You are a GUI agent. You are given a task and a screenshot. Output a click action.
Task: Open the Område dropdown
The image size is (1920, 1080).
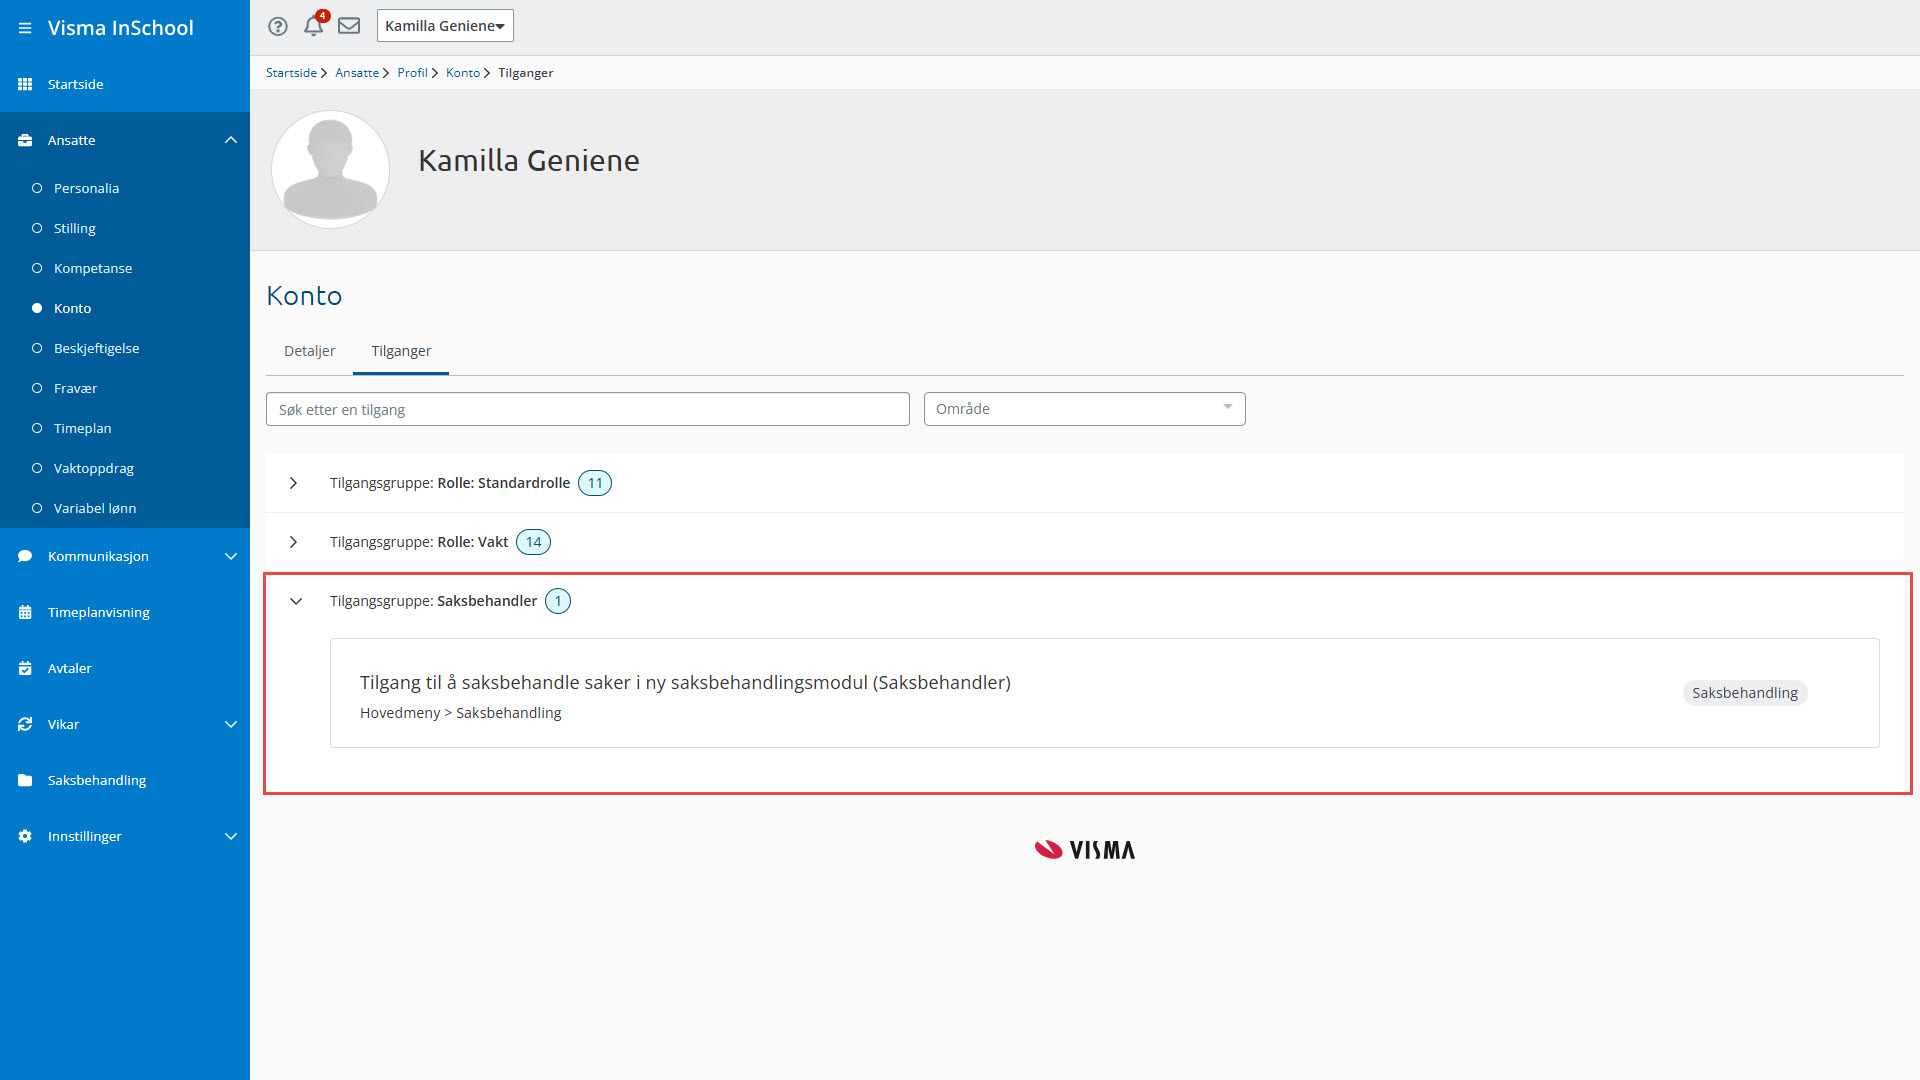pyautogui.click(x=1084, y=409)
